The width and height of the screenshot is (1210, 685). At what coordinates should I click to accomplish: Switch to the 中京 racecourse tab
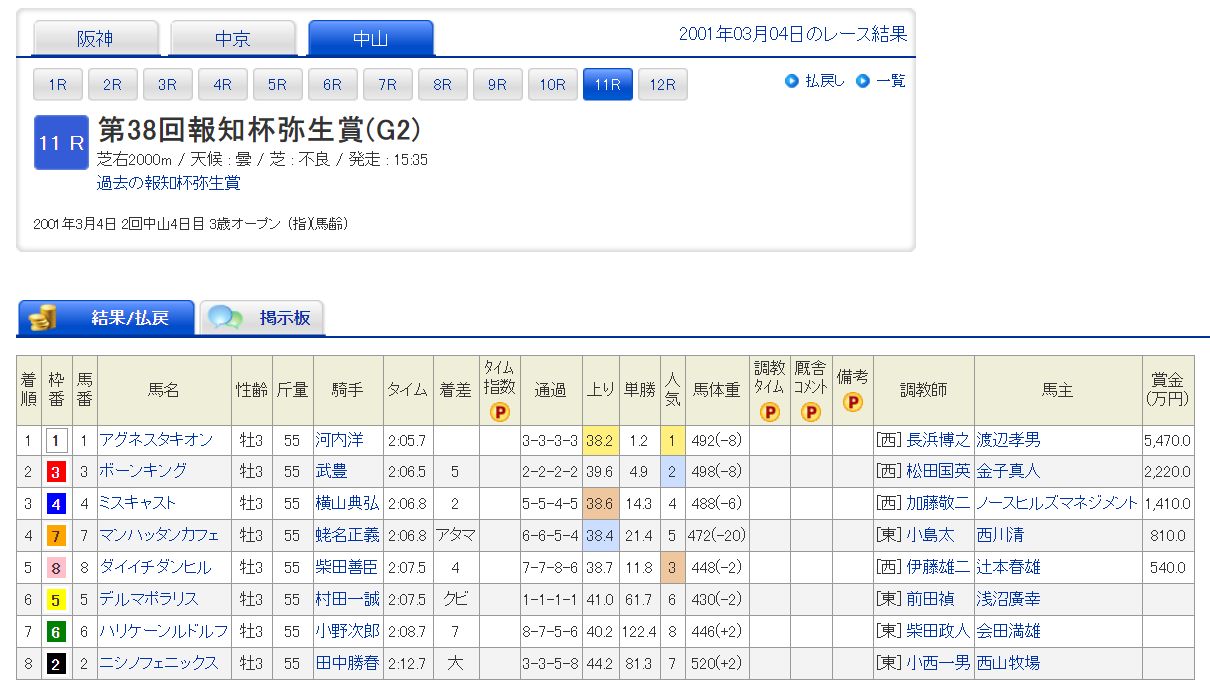233,39
